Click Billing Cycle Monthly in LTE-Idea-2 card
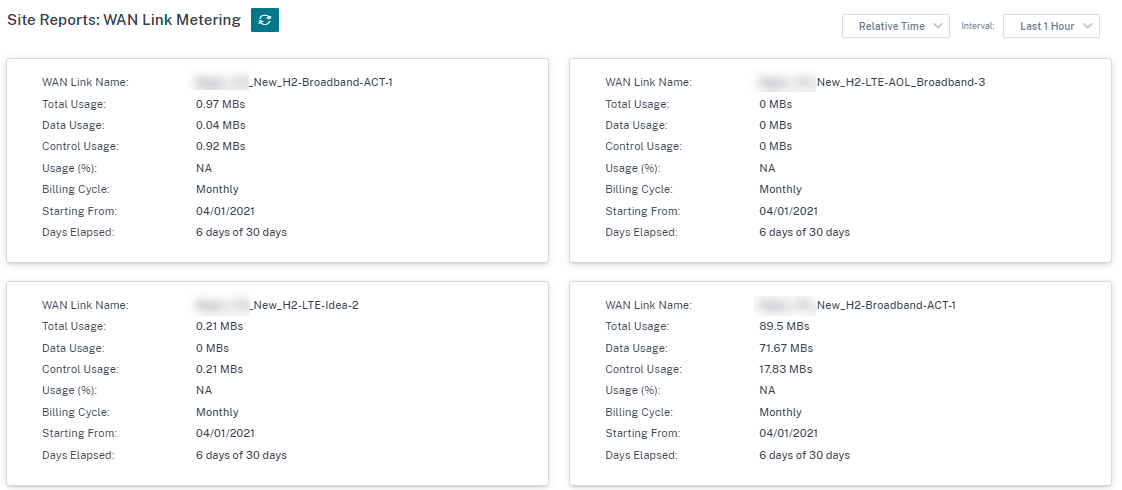 [217, 412]
